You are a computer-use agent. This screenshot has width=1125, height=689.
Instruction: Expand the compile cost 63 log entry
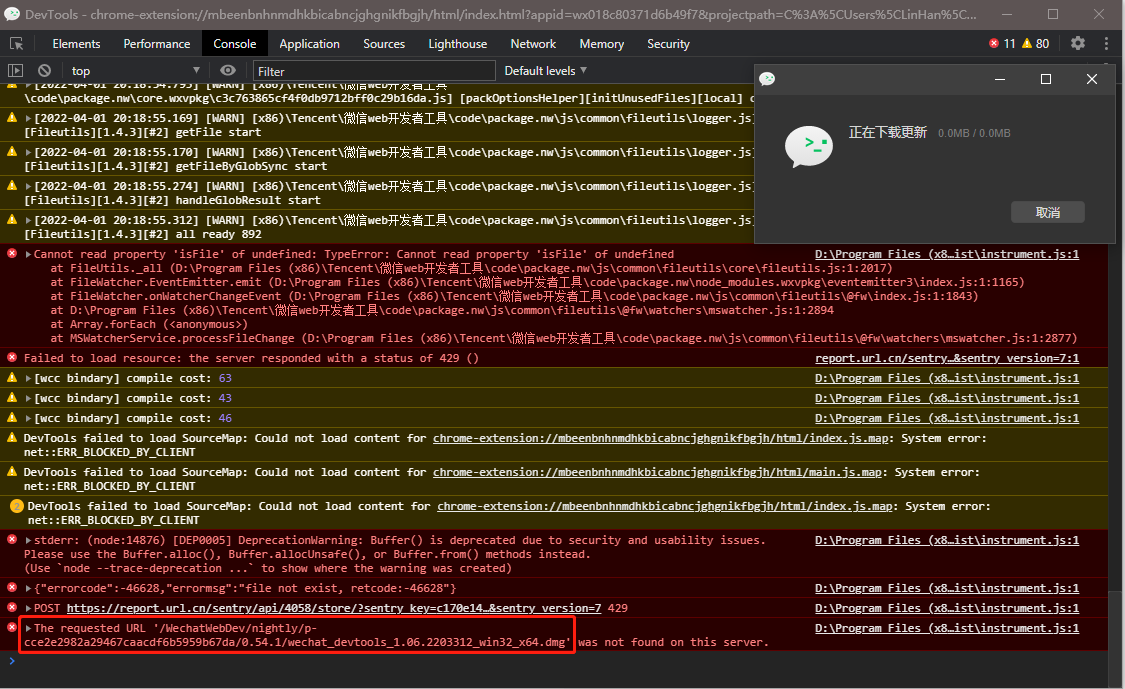[29, 378]
